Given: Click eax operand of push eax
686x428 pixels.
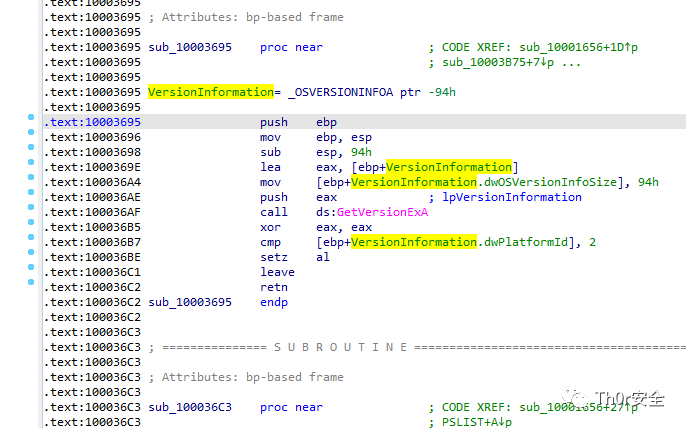Looking at the screenshot, I should [x=326, y=197].
